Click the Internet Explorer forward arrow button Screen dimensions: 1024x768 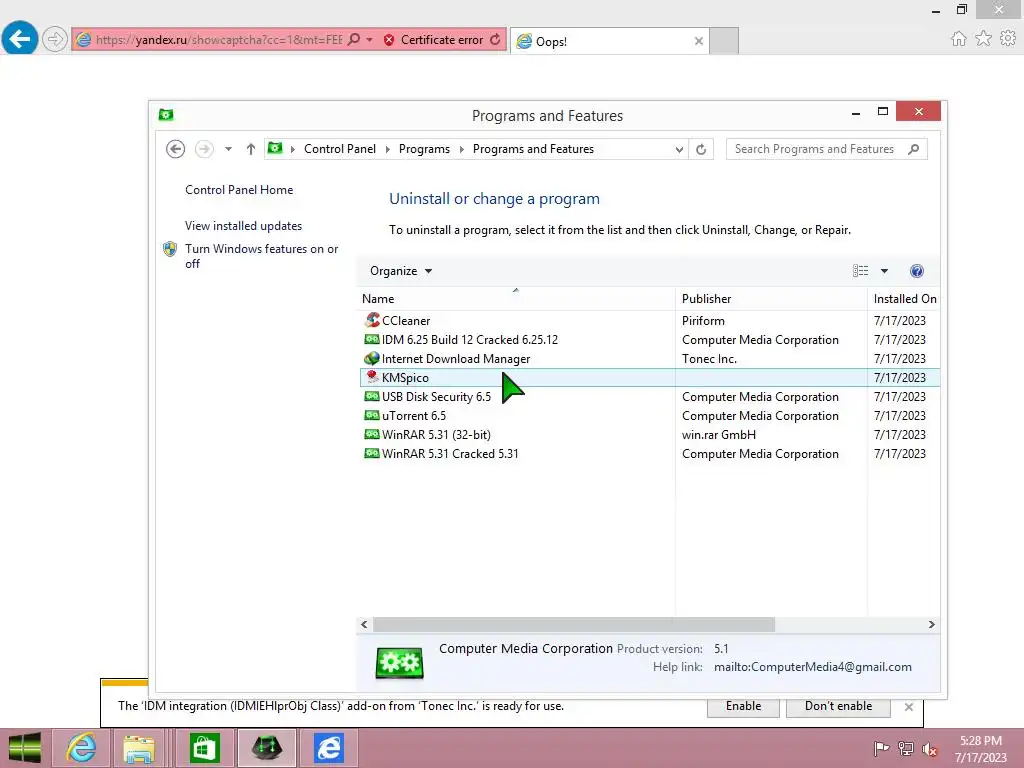(55, 39)
